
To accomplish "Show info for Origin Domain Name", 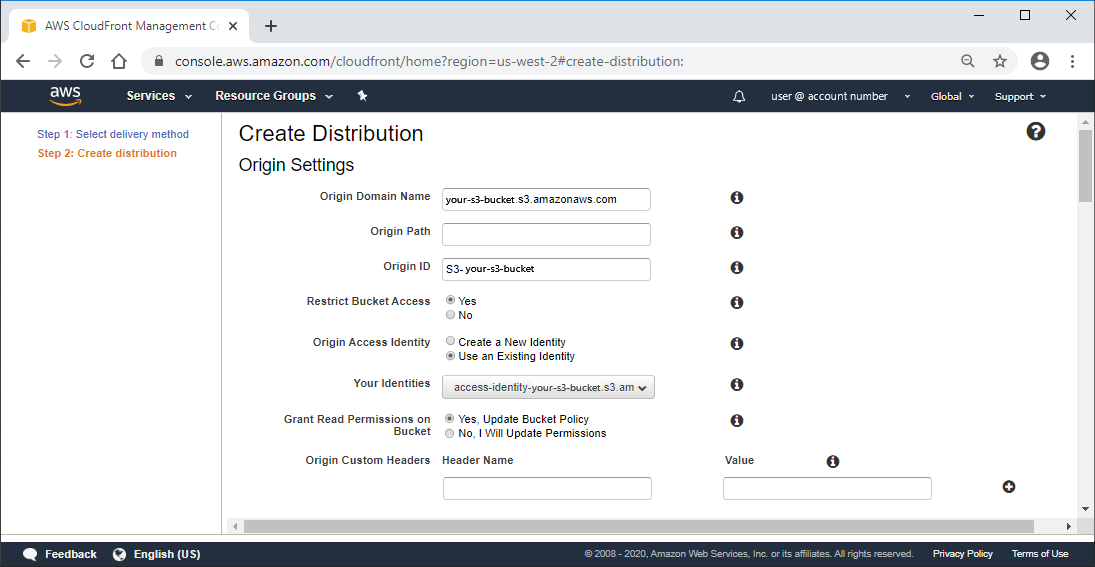I will [x=736, y=198].
